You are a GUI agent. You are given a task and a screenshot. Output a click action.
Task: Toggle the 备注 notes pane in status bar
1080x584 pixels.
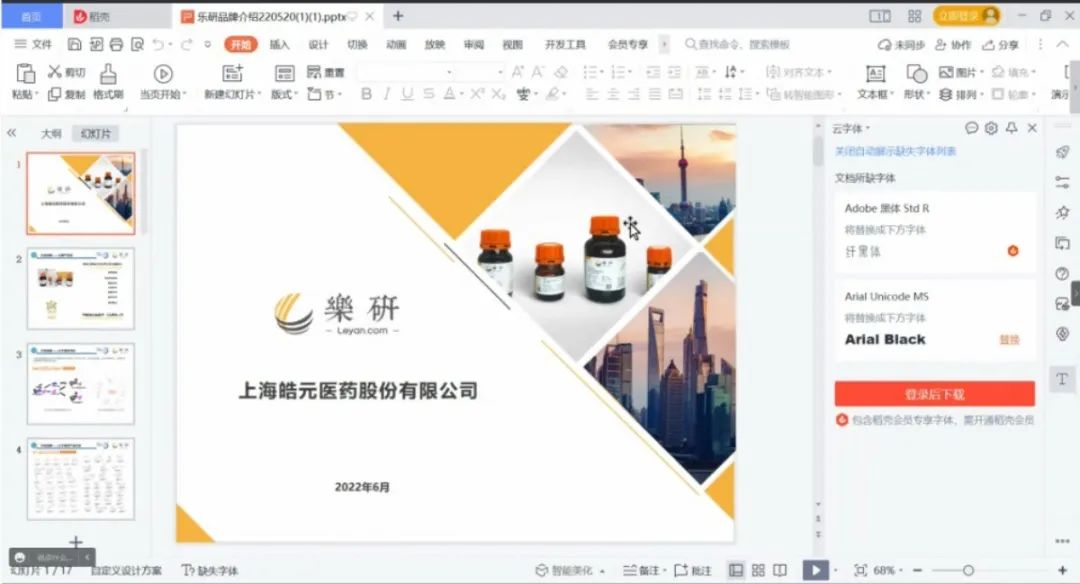tap(642, 570)
